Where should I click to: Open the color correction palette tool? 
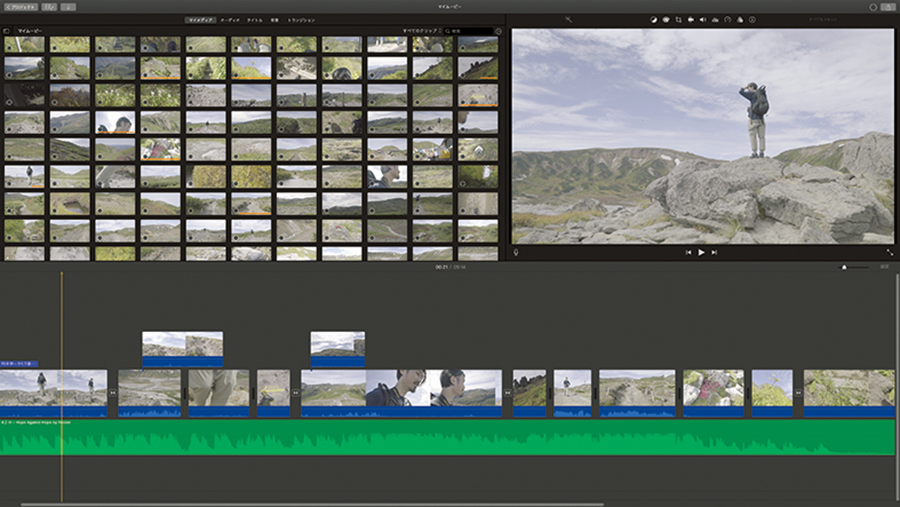tap(665, 19)
